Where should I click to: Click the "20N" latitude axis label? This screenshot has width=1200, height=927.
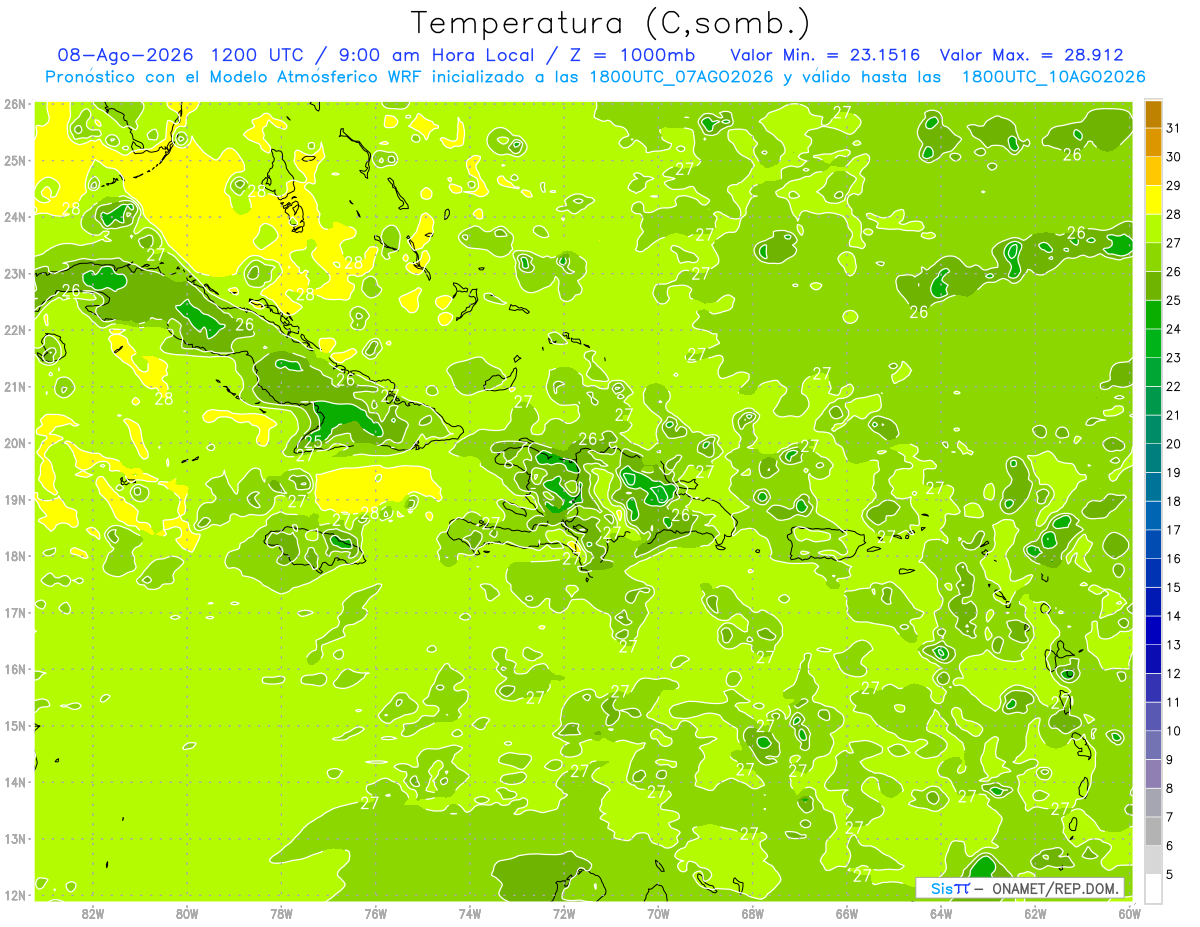click(14, 443)
